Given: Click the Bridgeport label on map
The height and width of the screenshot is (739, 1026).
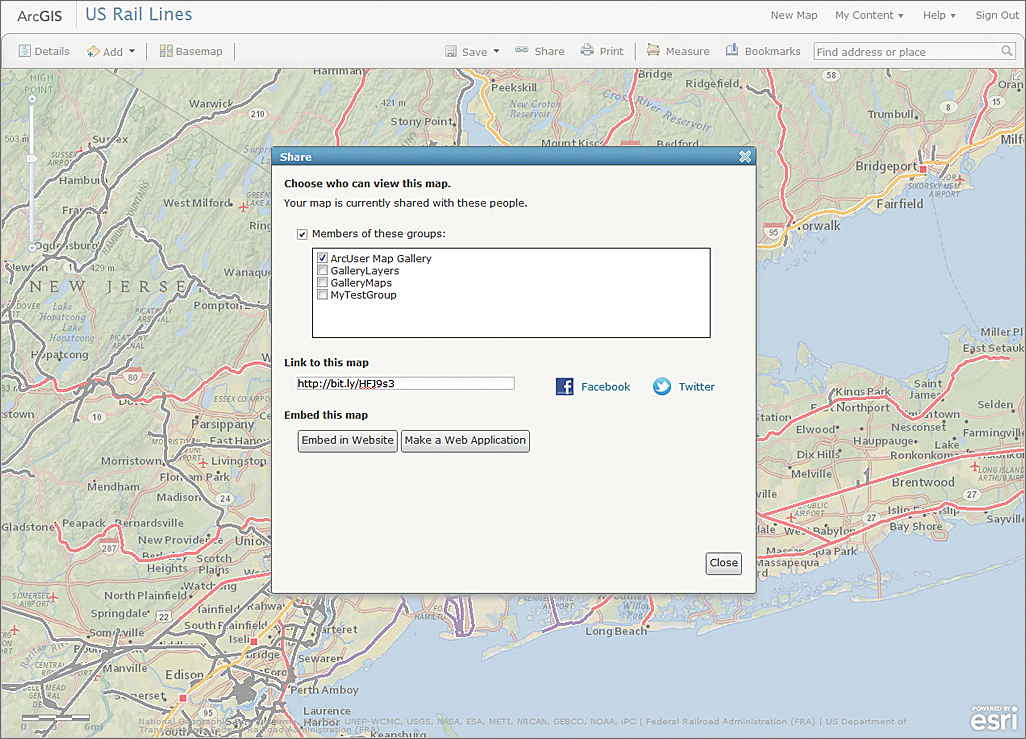Looking at the screenshot, I should 886,166.
